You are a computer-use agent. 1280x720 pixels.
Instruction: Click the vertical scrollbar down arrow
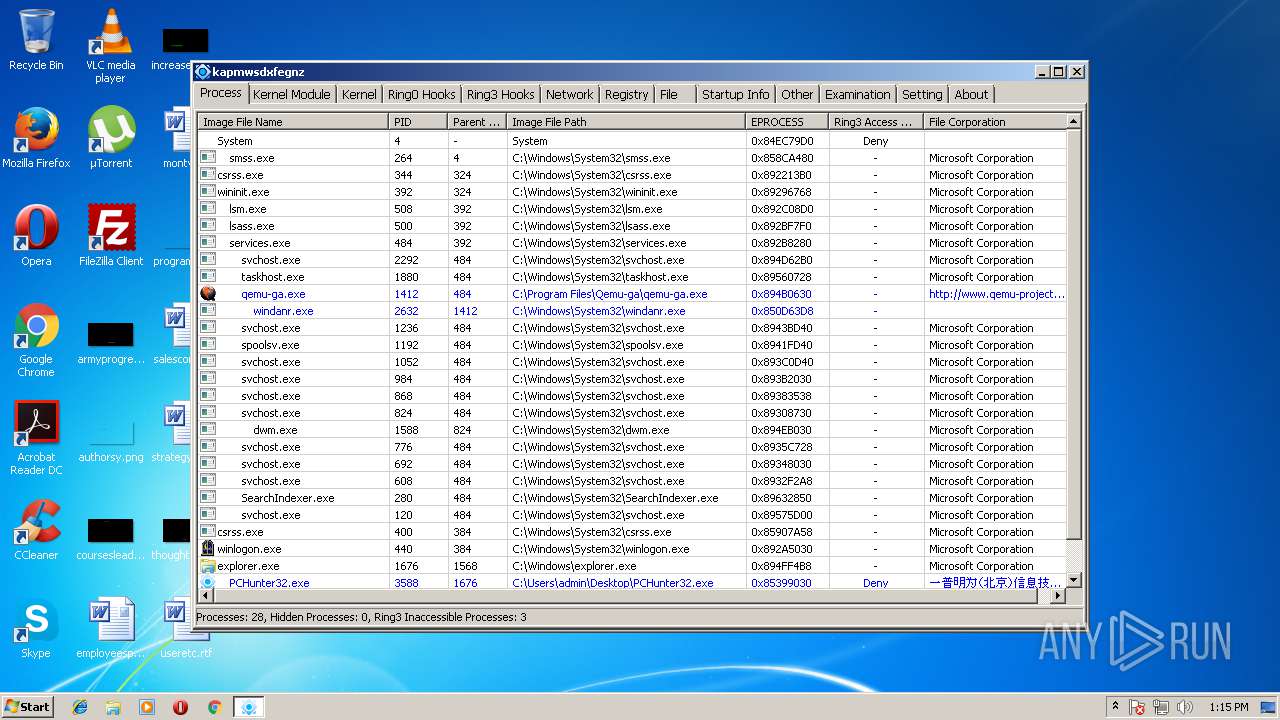(1074, 580)
